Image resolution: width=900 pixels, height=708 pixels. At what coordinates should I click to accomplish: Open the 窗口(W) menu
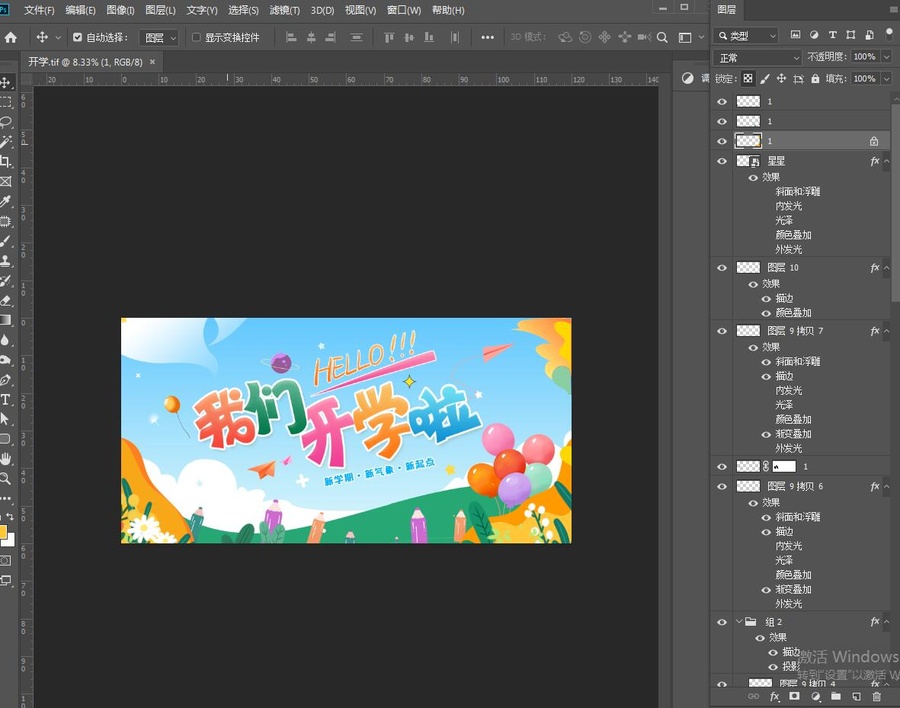click(404, 10)
